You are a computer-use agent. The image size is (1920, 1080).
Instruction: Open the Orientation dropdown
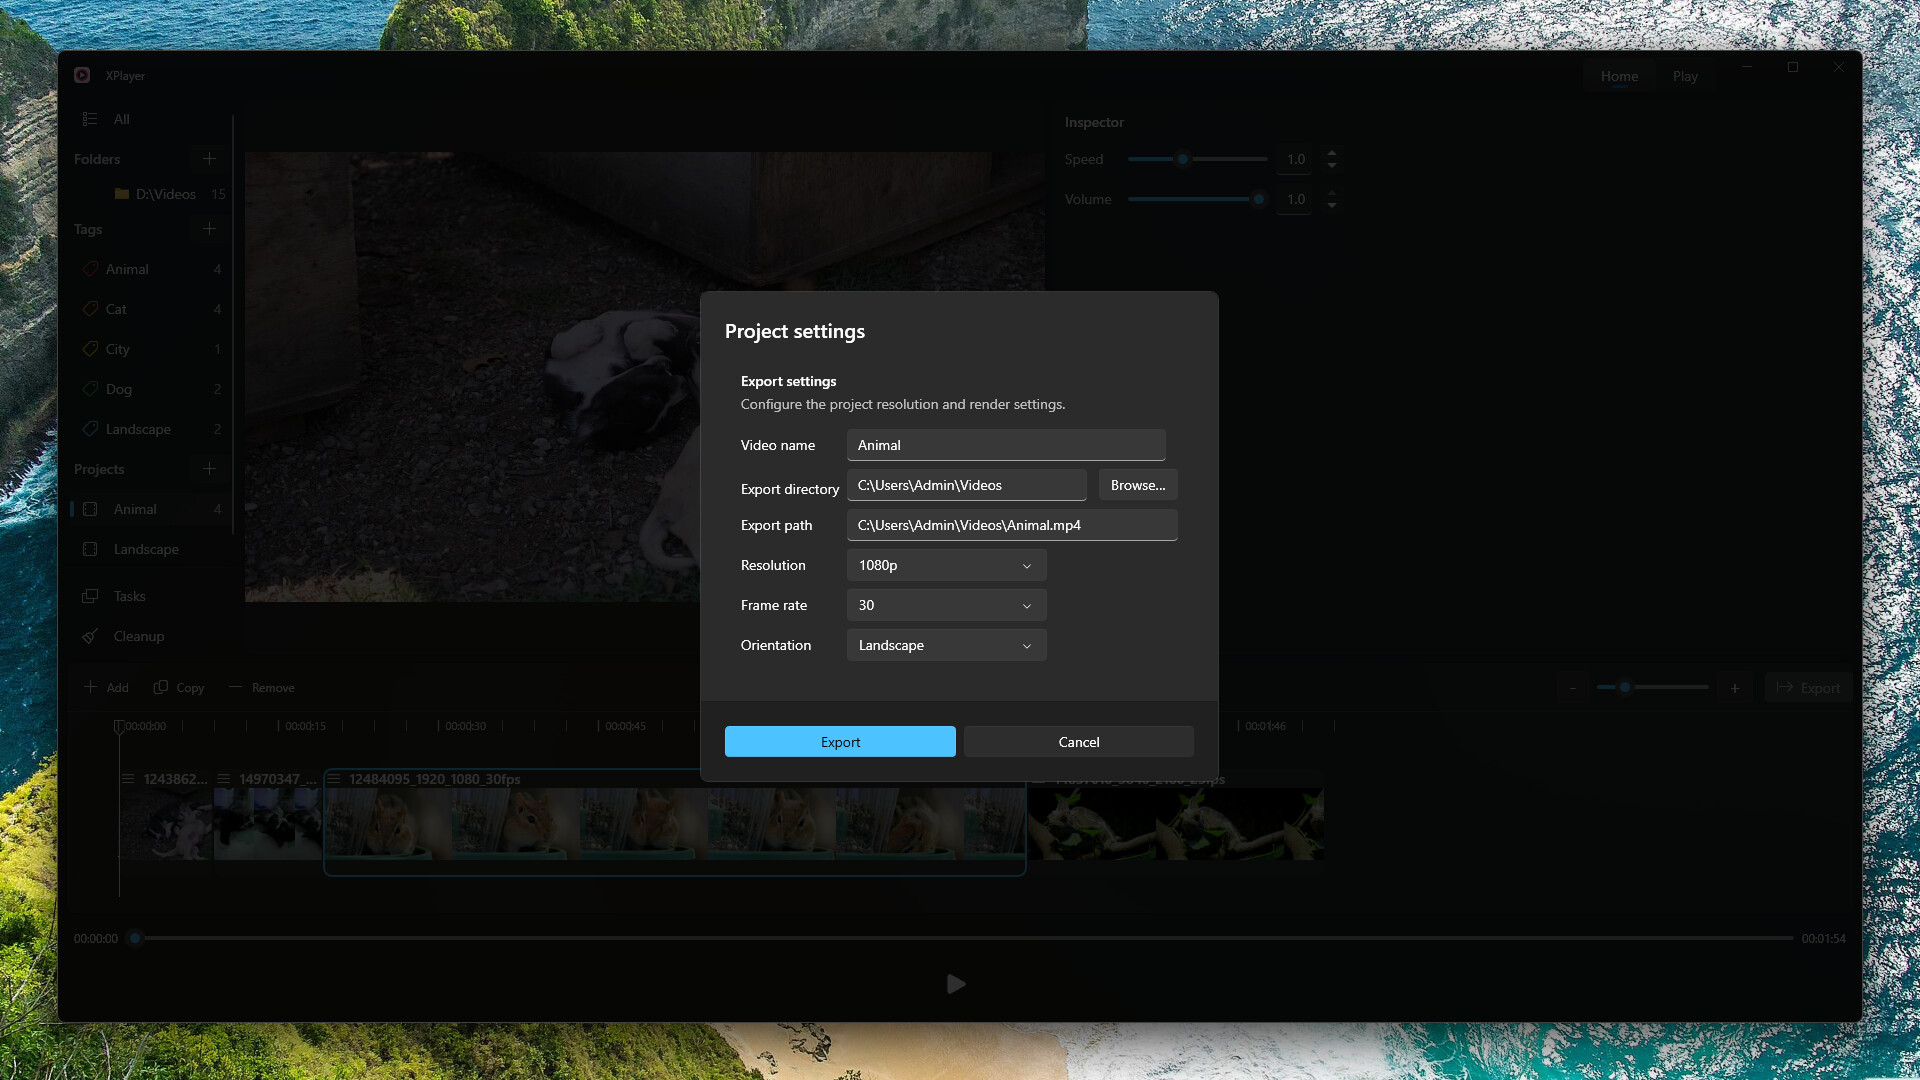945,645
